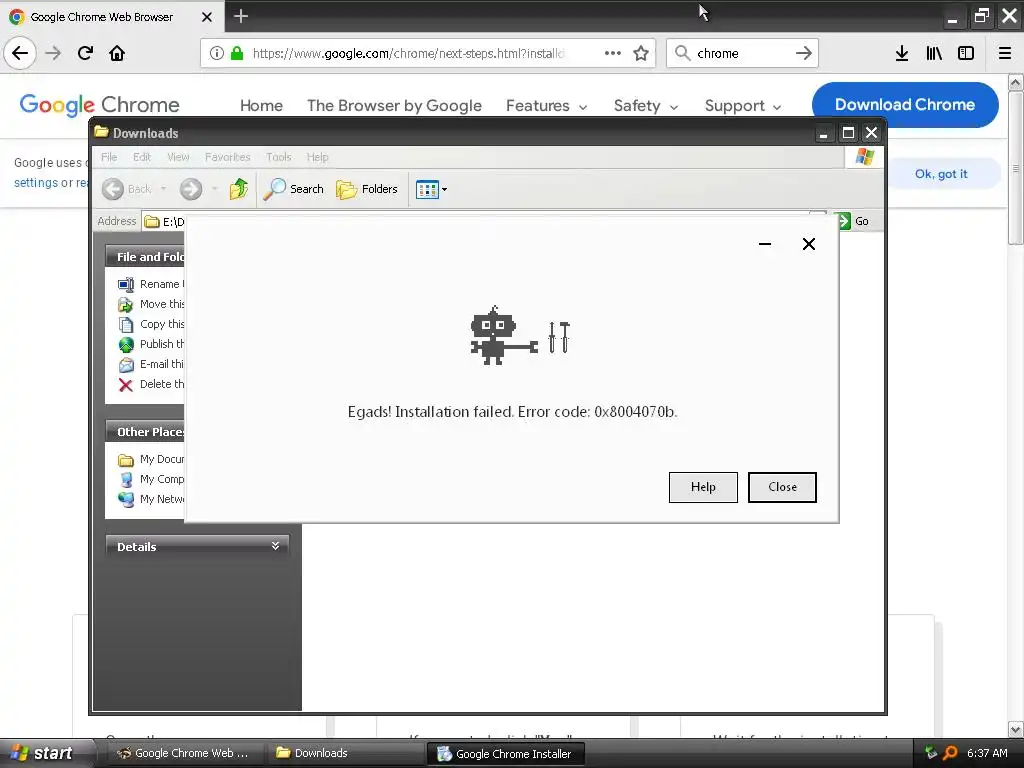This screenshot has height=768, width=1024.
Task: Toggle the browser sidebar icon
Action: click(x=966, y=53)
